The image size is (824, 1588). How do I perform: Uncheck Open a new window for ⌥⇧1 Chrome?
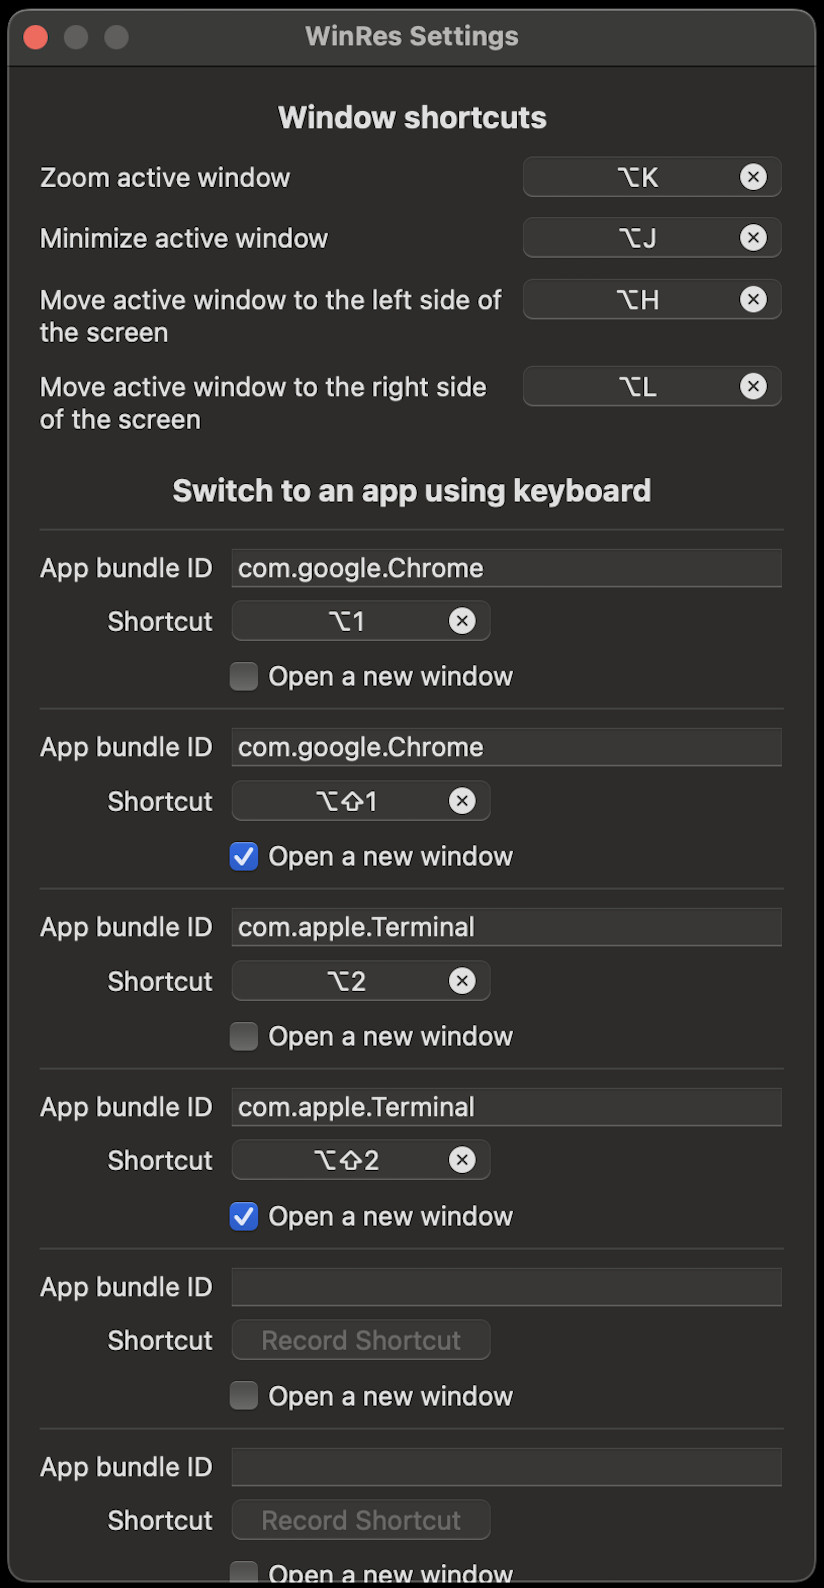[244, 856]
